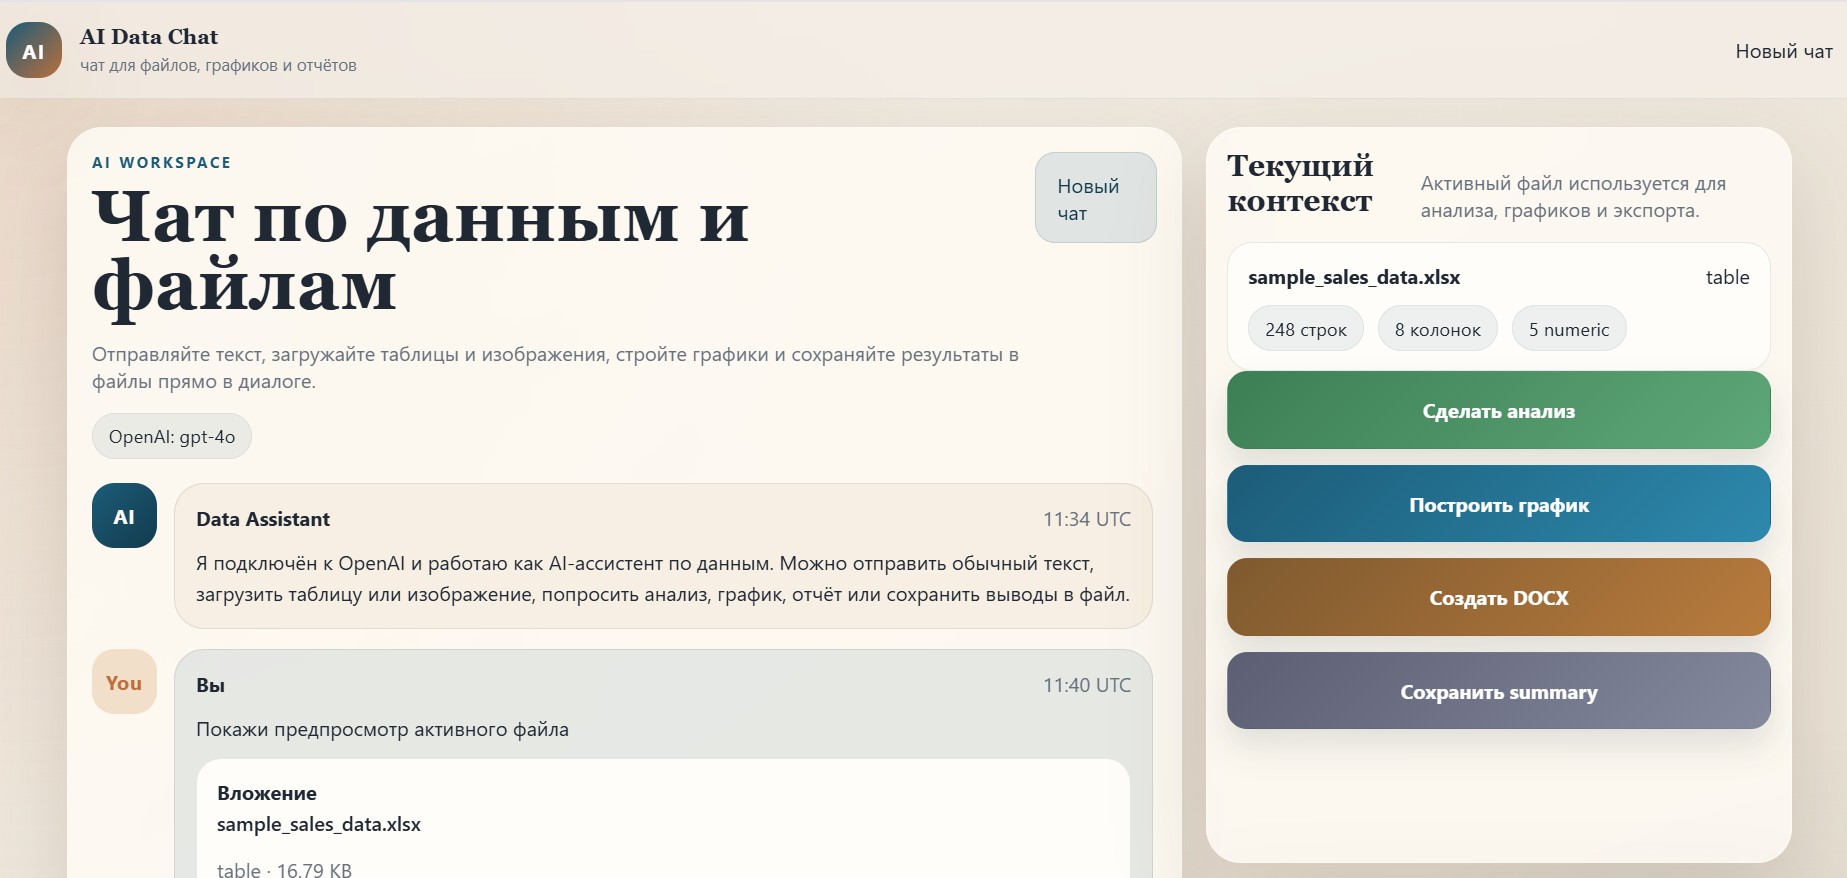Click the message text Покажи предпросмотр активного файла

coord(382,729)
